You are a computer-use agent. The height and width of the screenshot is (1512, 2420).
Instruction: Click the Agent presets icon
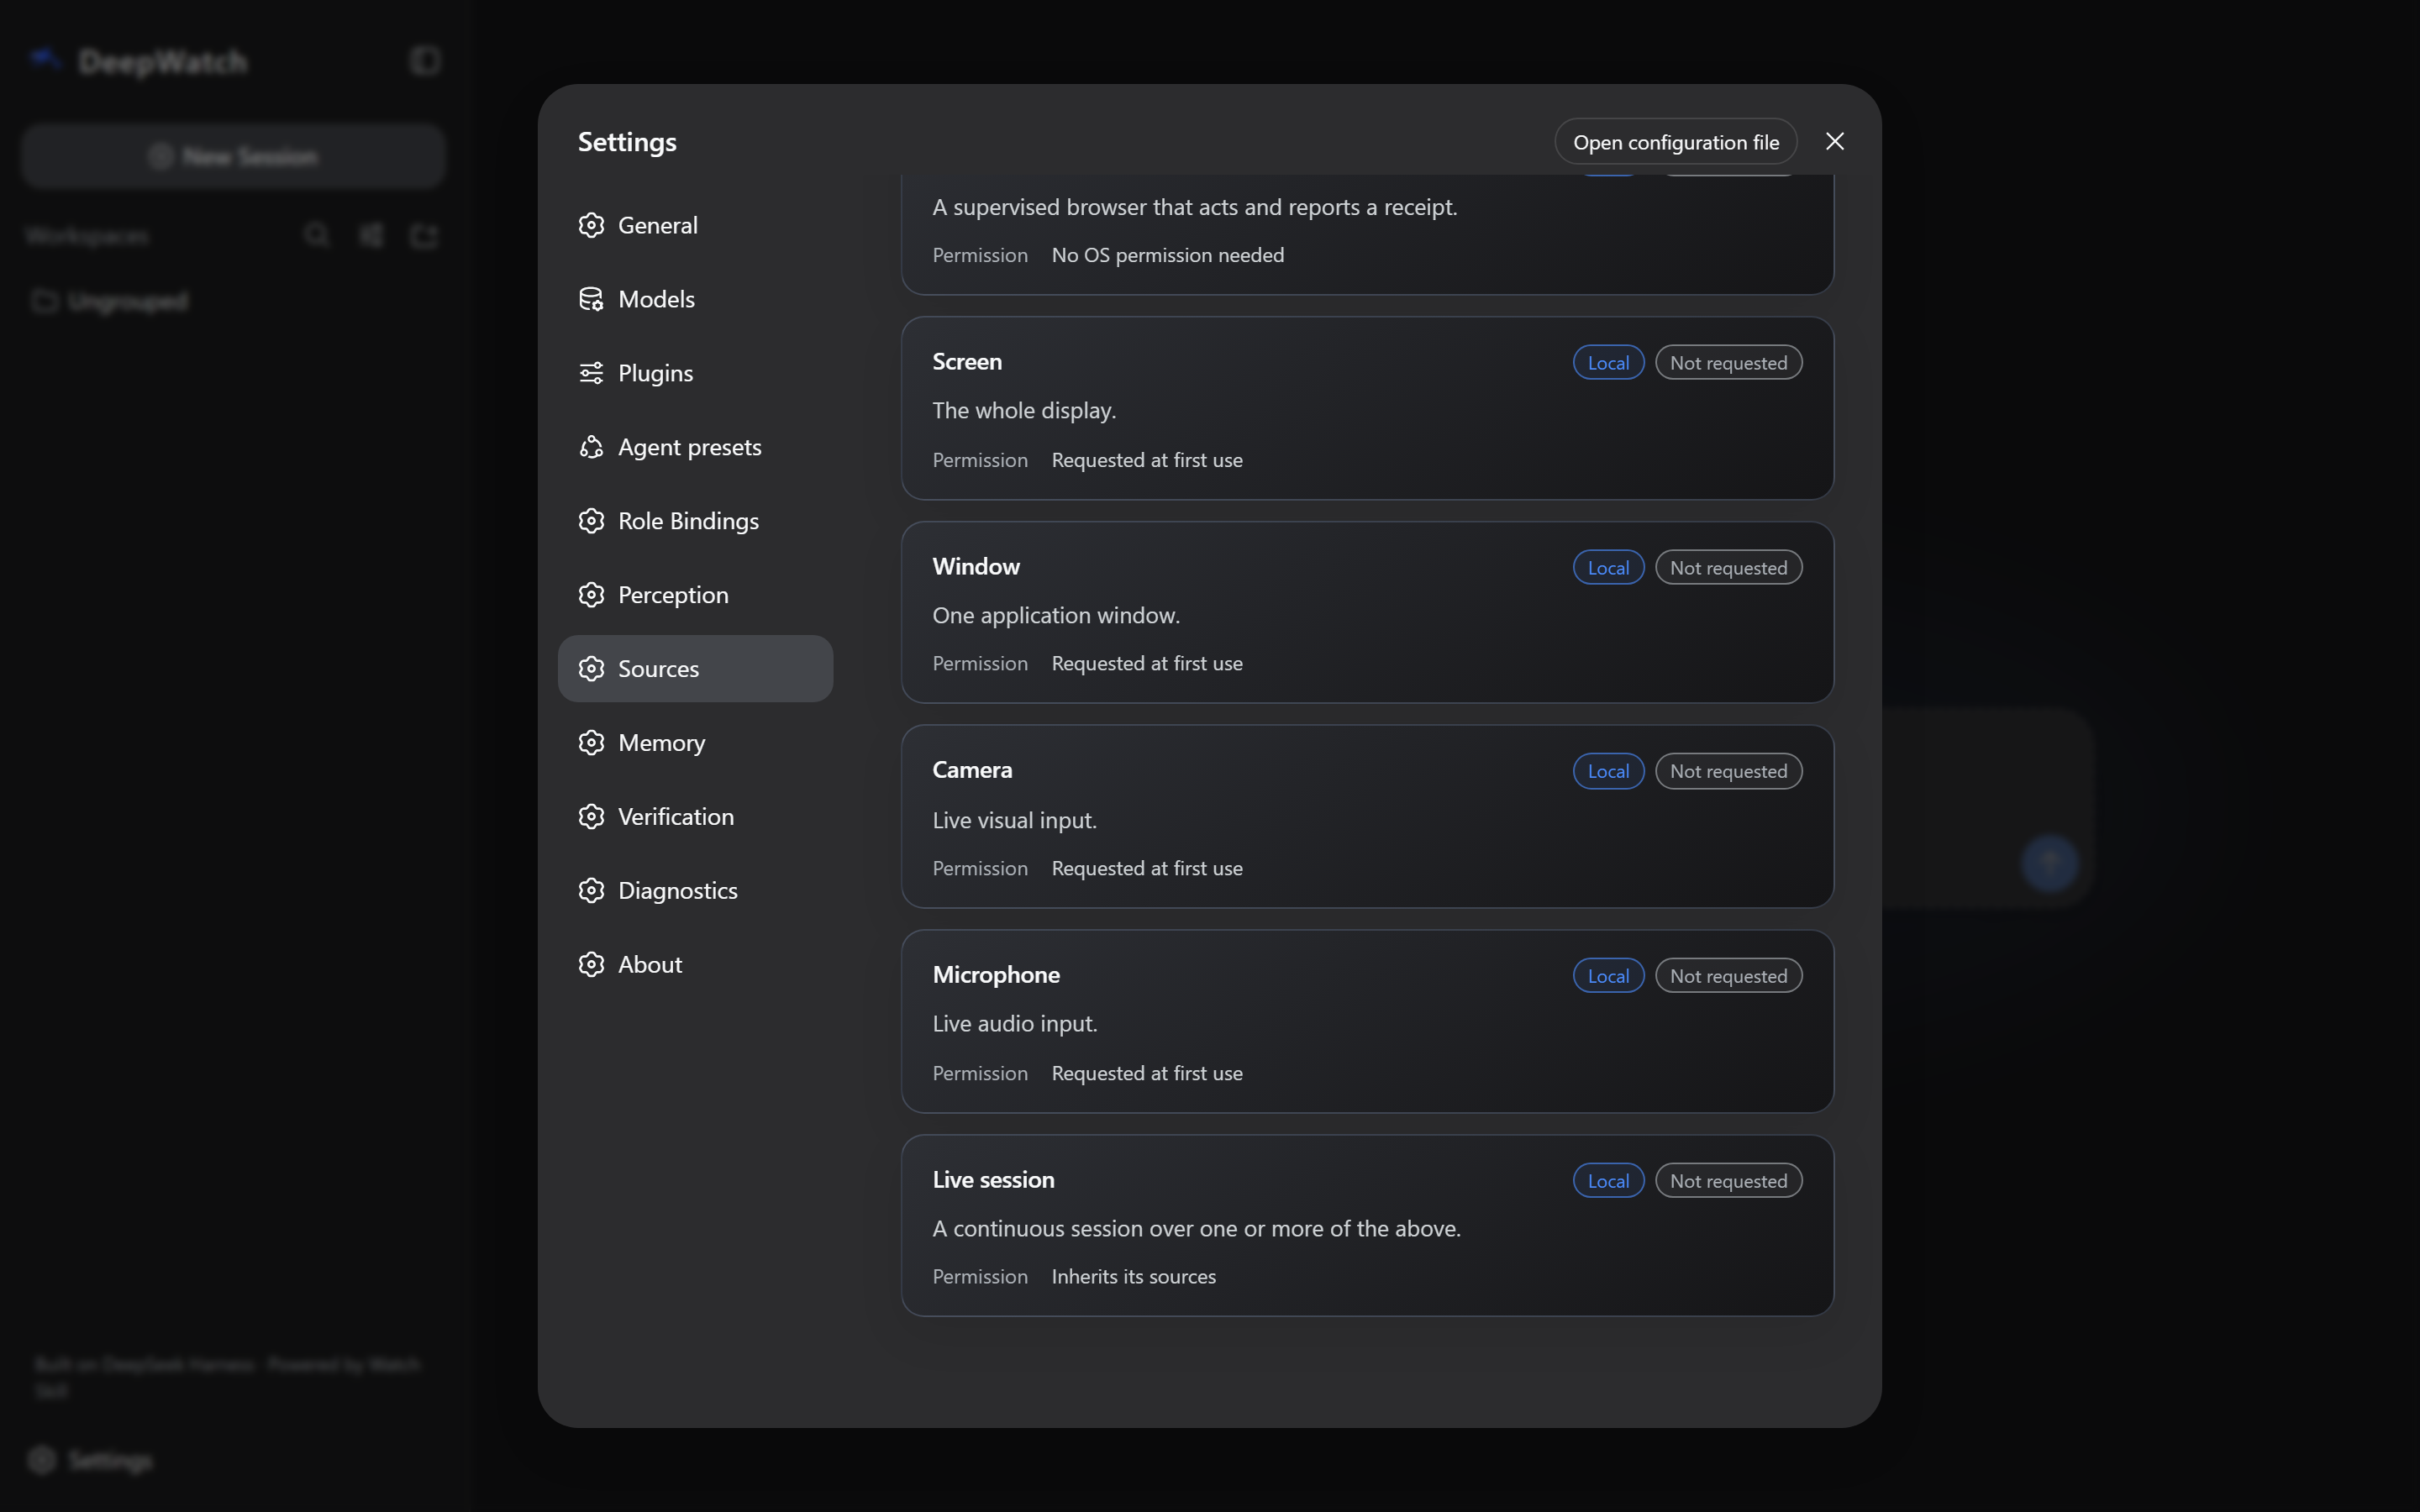tap(591, 447)
